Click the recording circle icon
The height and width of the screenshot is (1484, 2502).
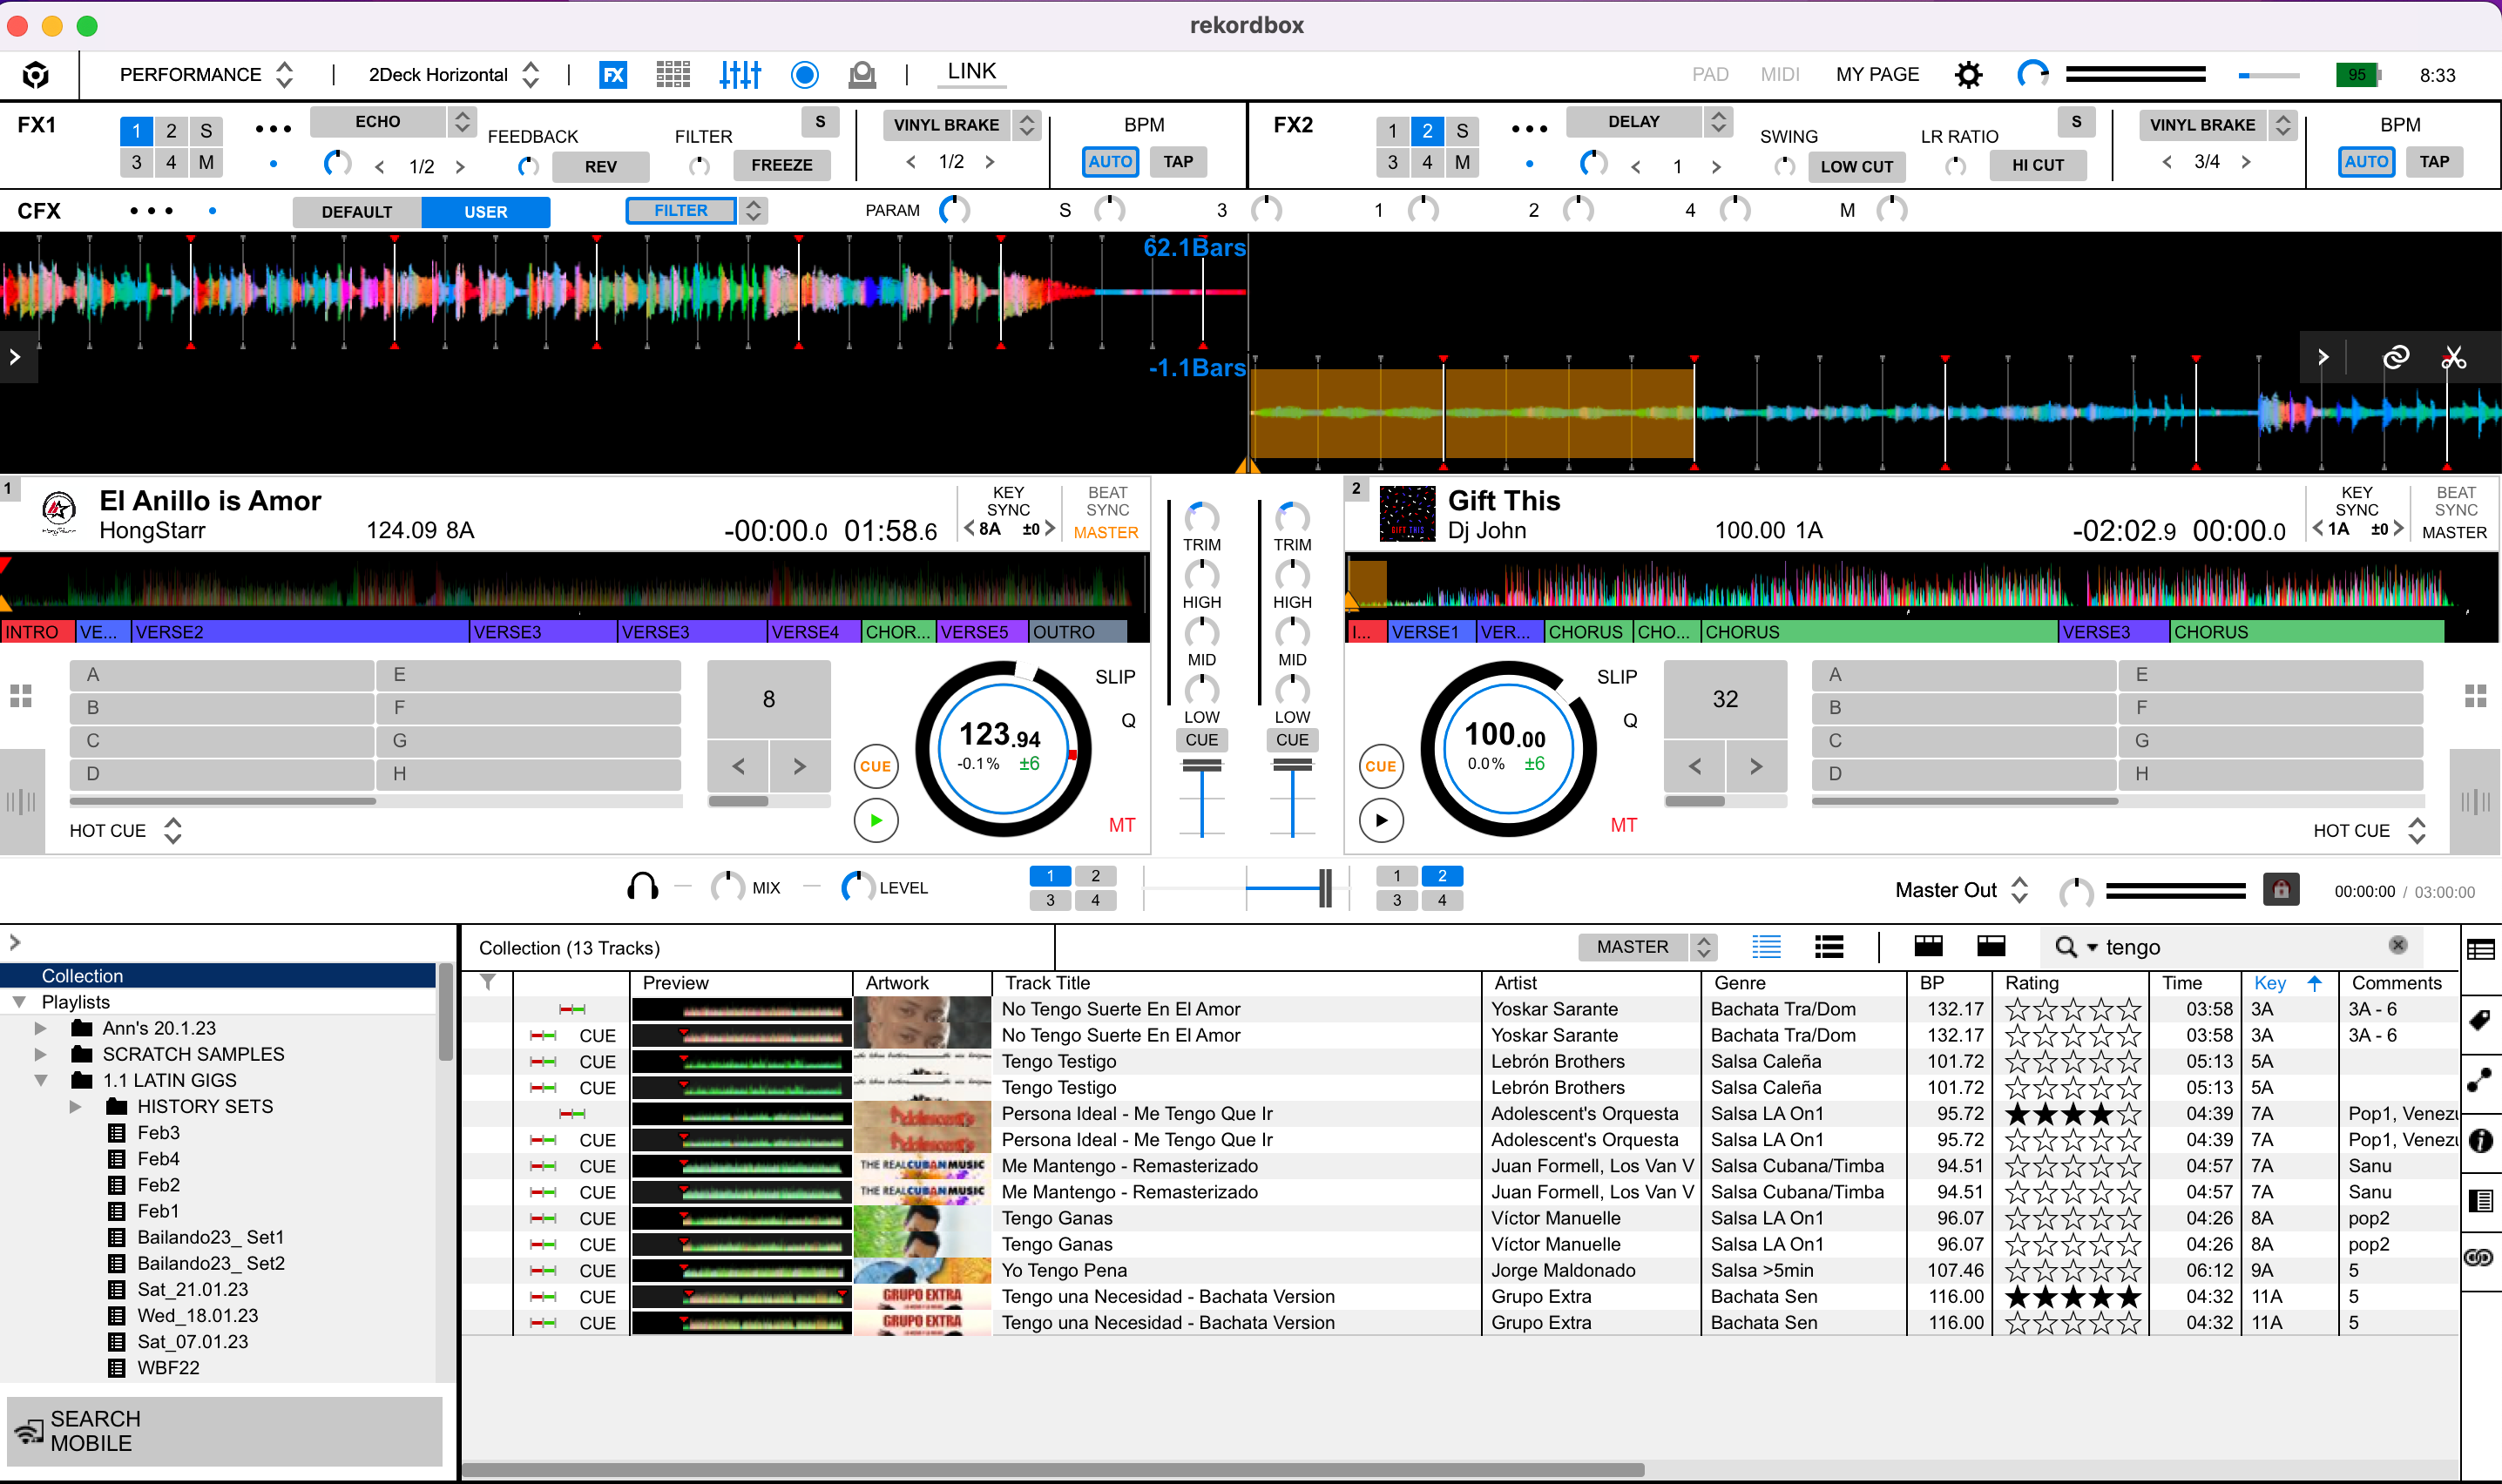point(804,75)
